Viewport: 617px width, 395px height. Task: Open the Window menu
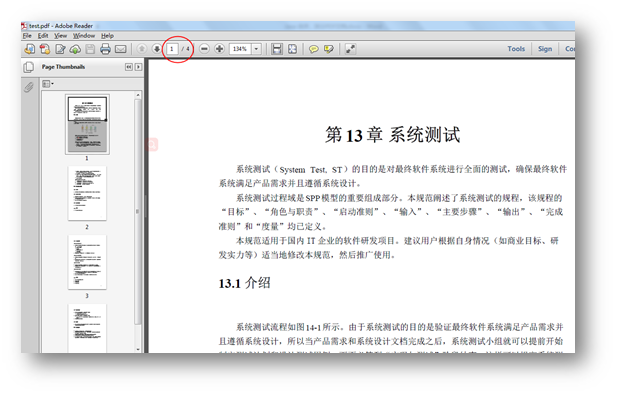(x=84, y=36)
